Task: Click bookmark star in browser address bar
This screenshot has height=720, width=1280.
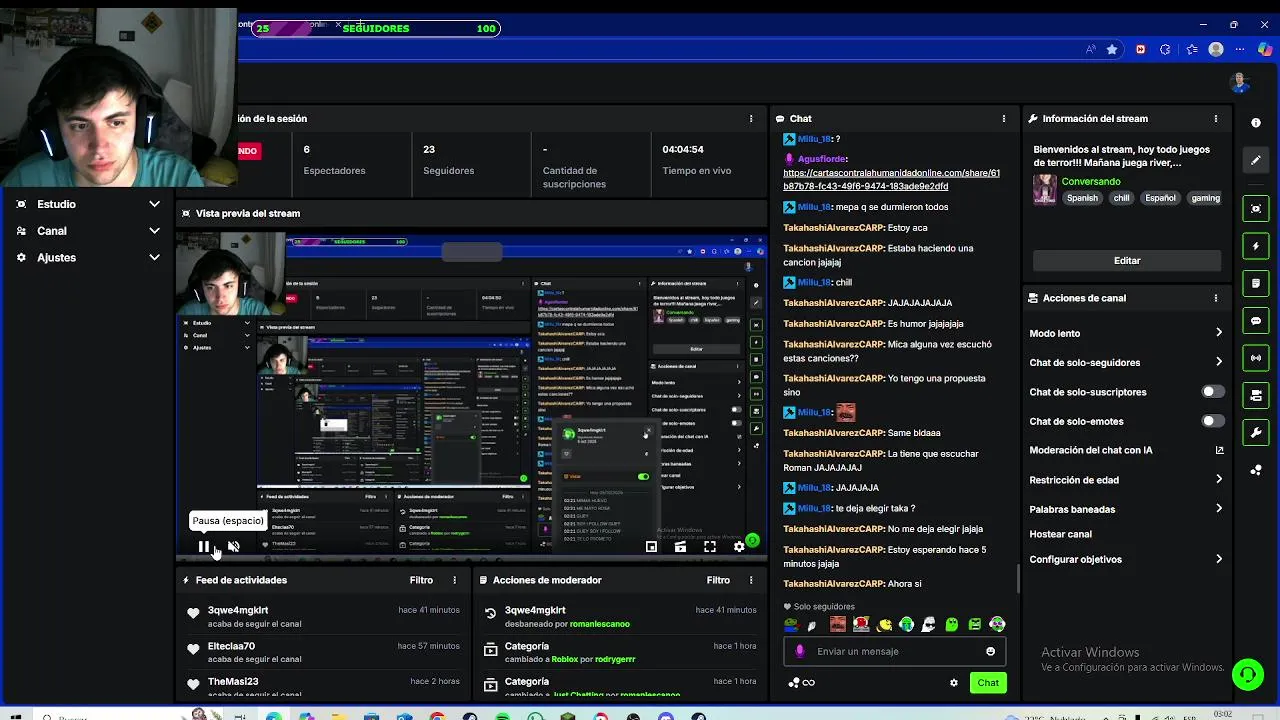Action: click(1112, 49)
